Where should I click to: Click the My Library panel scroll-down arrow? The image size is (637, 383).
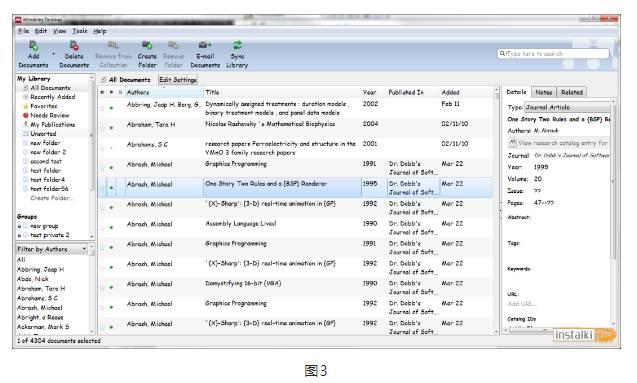[x=92, y=237]
